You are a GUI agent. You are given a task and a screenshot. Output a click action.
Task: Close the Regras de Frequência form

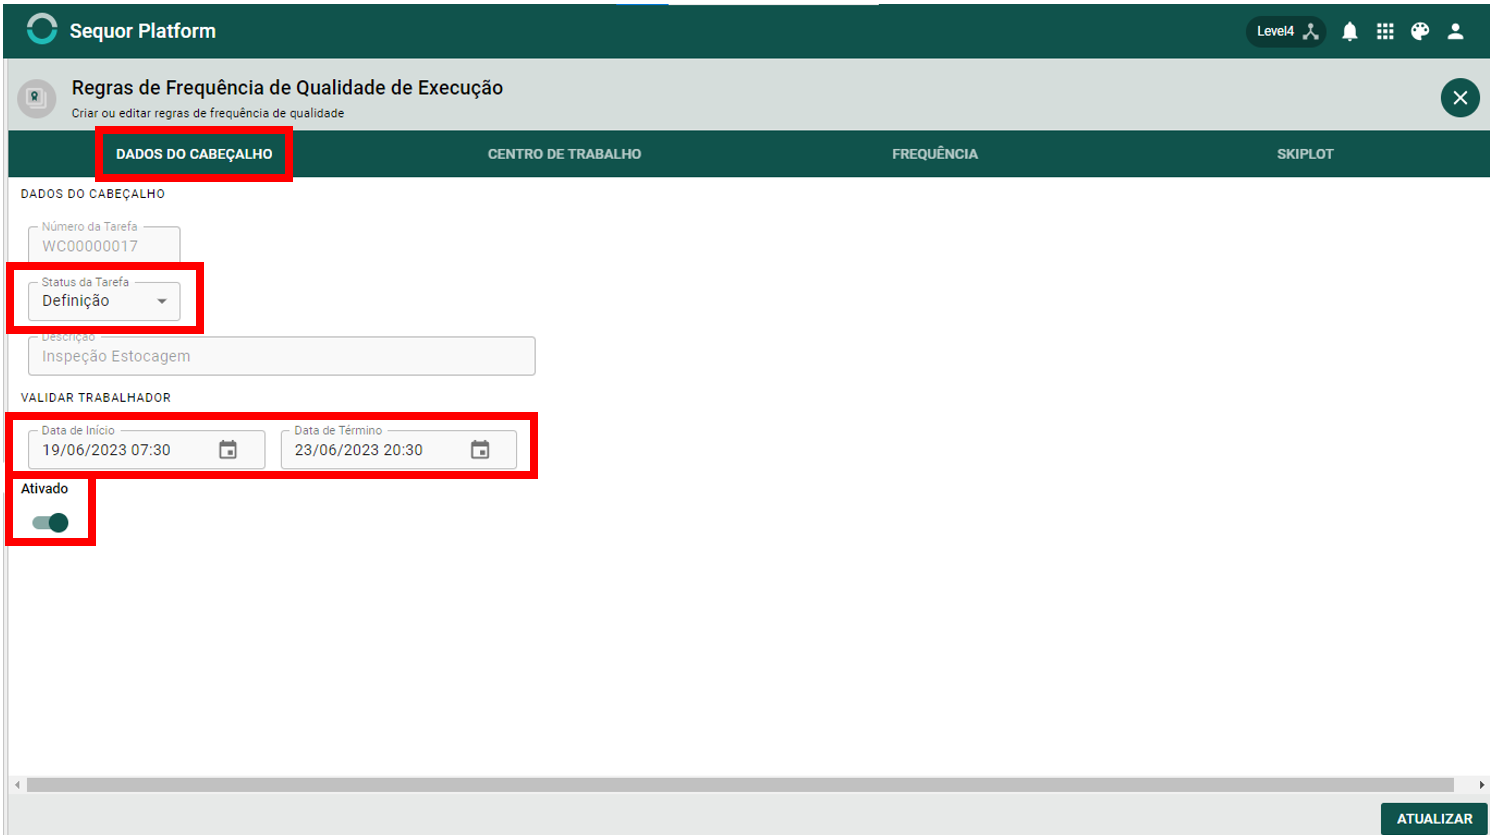click(1460, 98)
